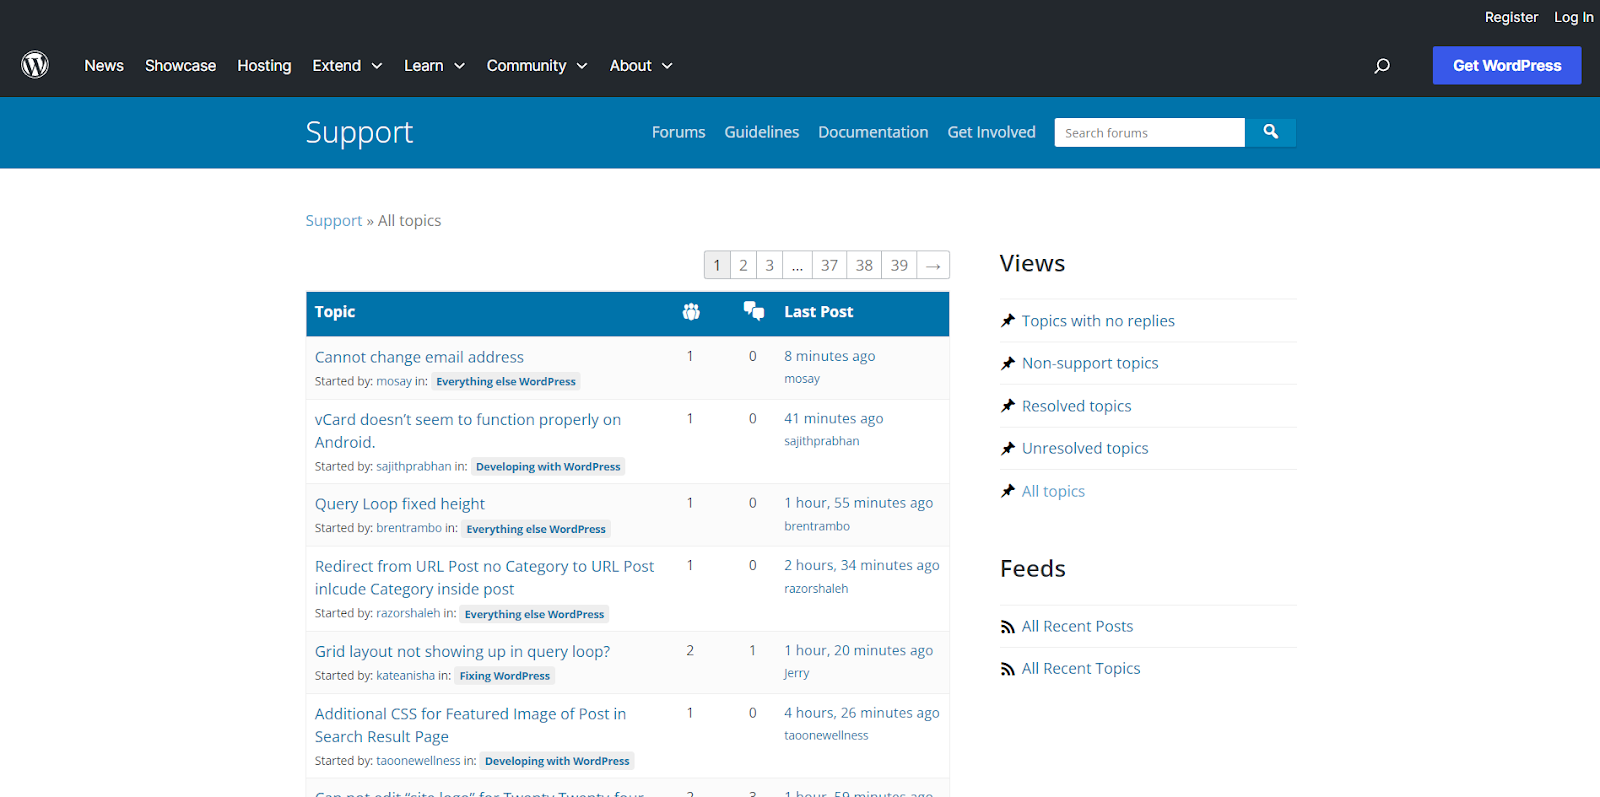Submit forum search with magnifier button
The height and width of the screenshot is (797, 1600).
coord(1271,132)
